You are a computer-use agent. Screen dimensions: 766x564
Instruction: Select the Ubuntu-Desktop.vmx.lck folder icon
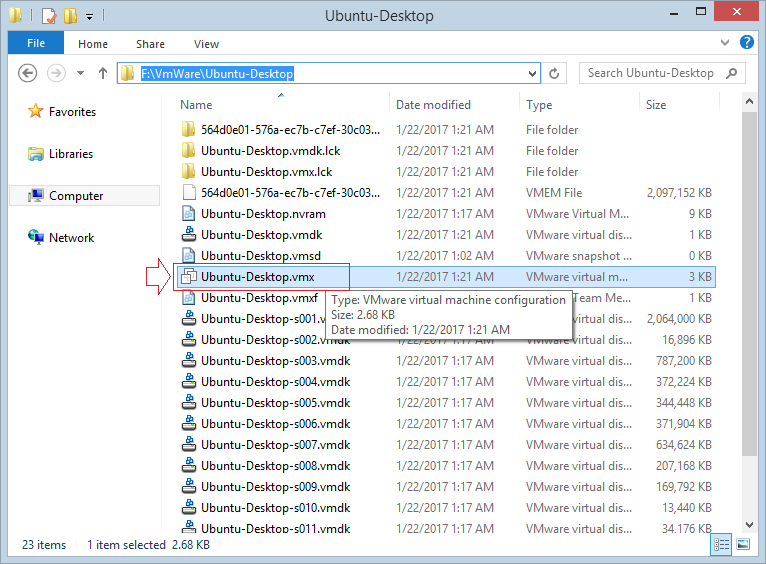point(189,171)
